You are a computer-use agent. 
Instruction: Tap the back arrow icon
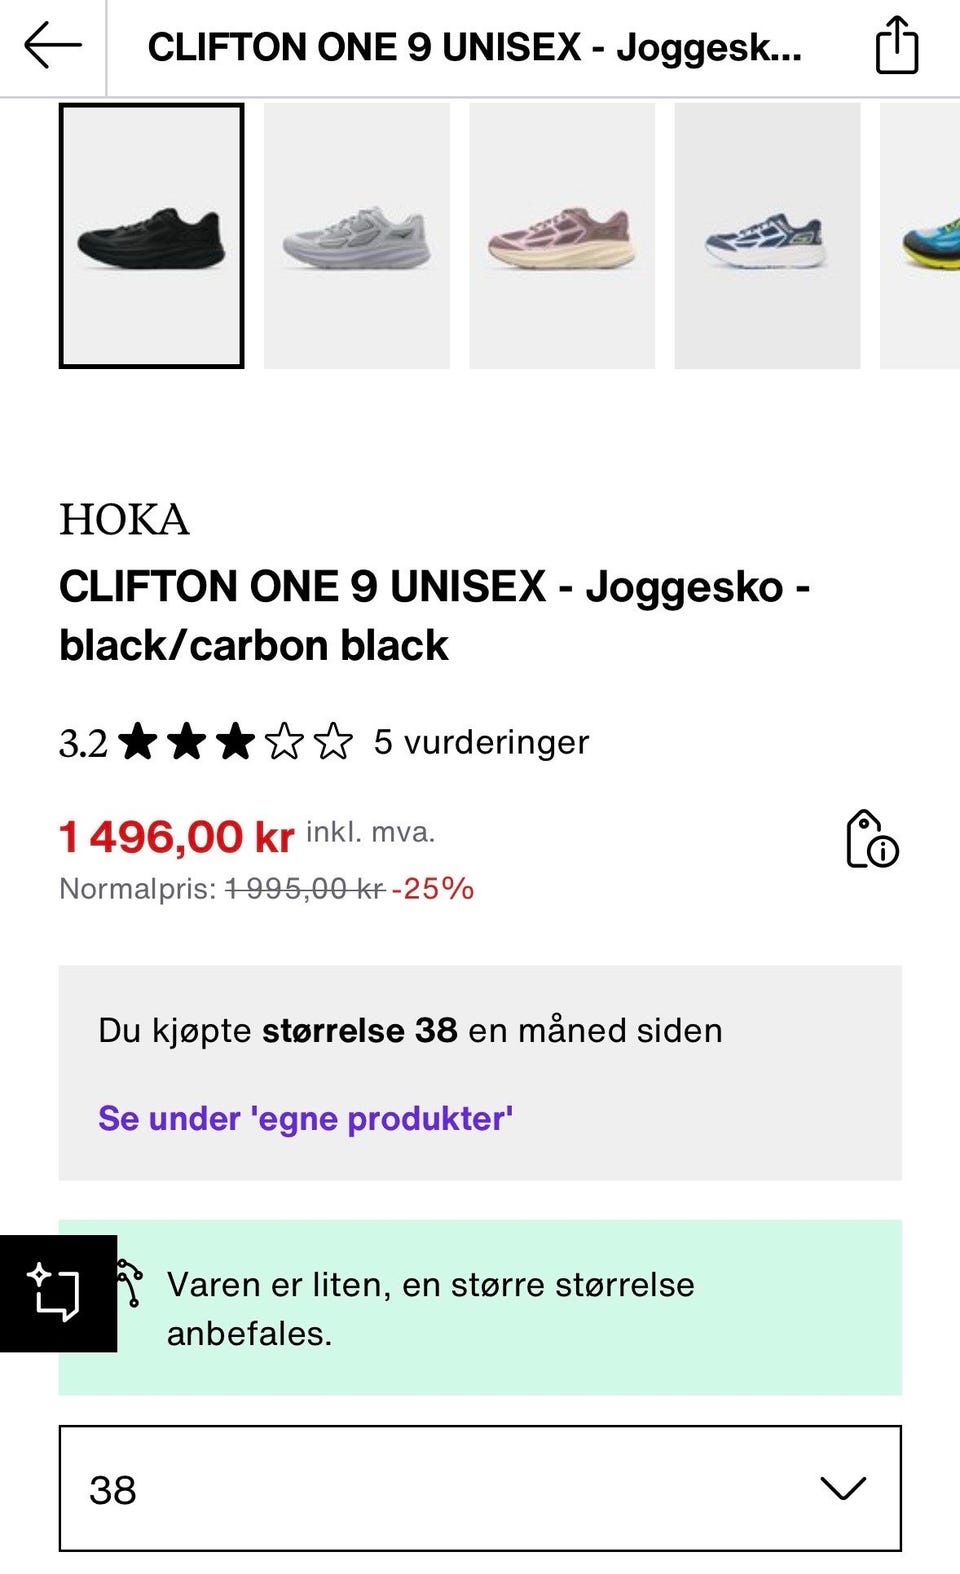(52, 47)
